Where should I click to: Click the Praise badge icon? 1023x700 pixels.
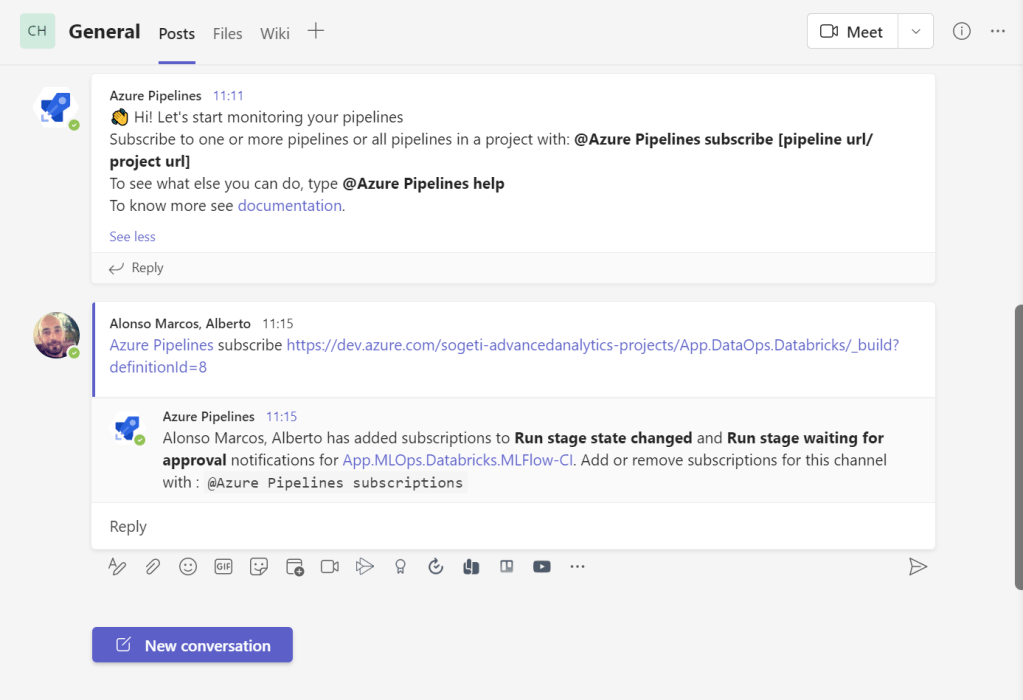[400, 567]
